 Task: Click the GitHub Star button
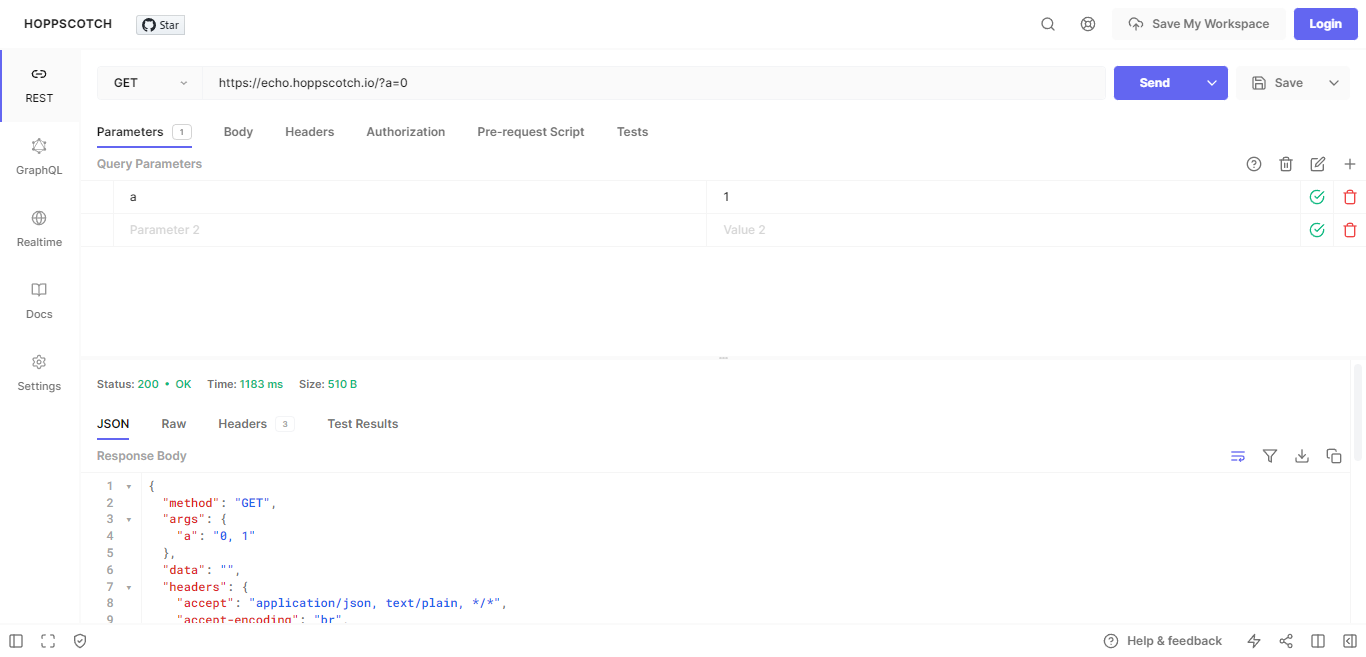point(160,25)
